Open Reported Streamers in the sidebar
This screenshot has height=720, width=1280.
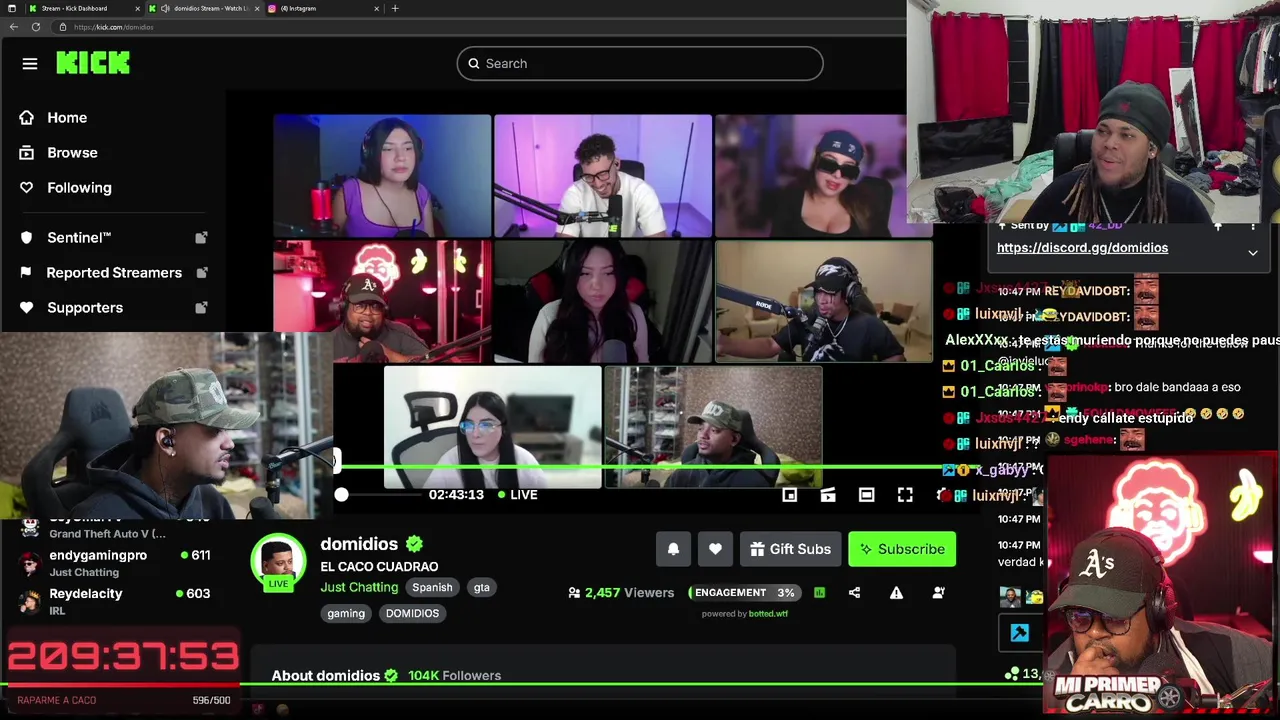(114, 273)
